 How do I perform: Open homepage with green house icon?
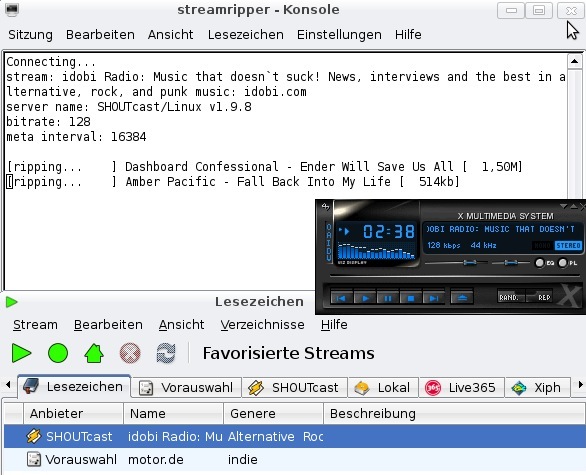[94, 353]
